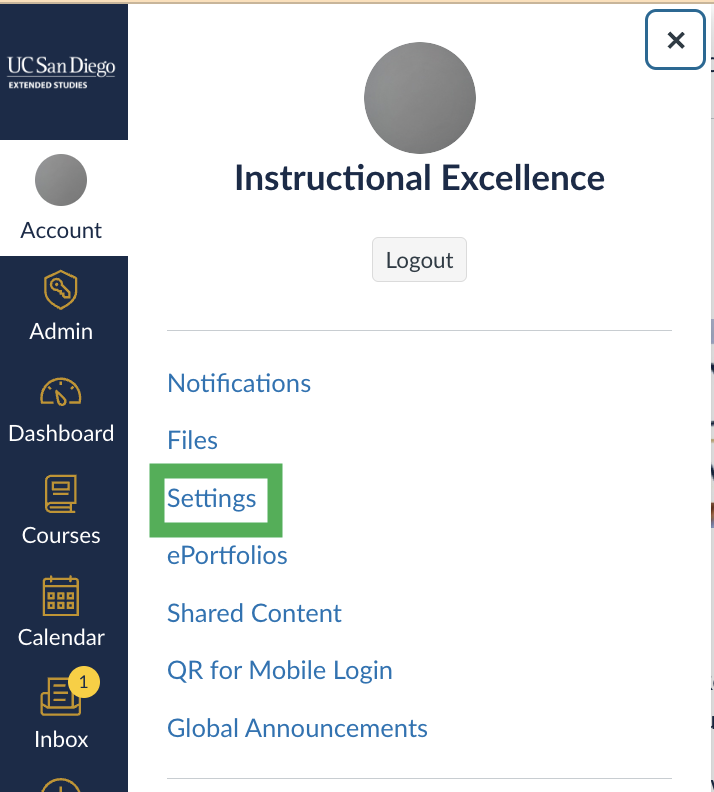The height and width of the screenshot is (792, 714).
Task: Open the Courses book icon
Action: point(62,495)
